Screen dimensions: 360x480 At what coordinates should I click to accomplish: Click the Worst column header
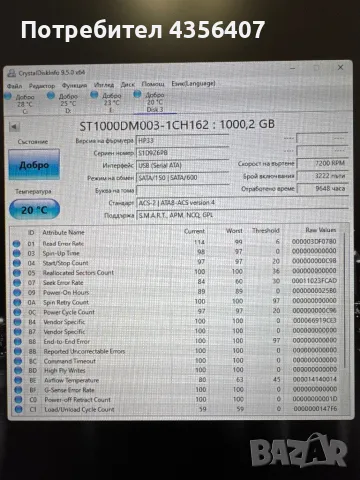pos(234,231)
